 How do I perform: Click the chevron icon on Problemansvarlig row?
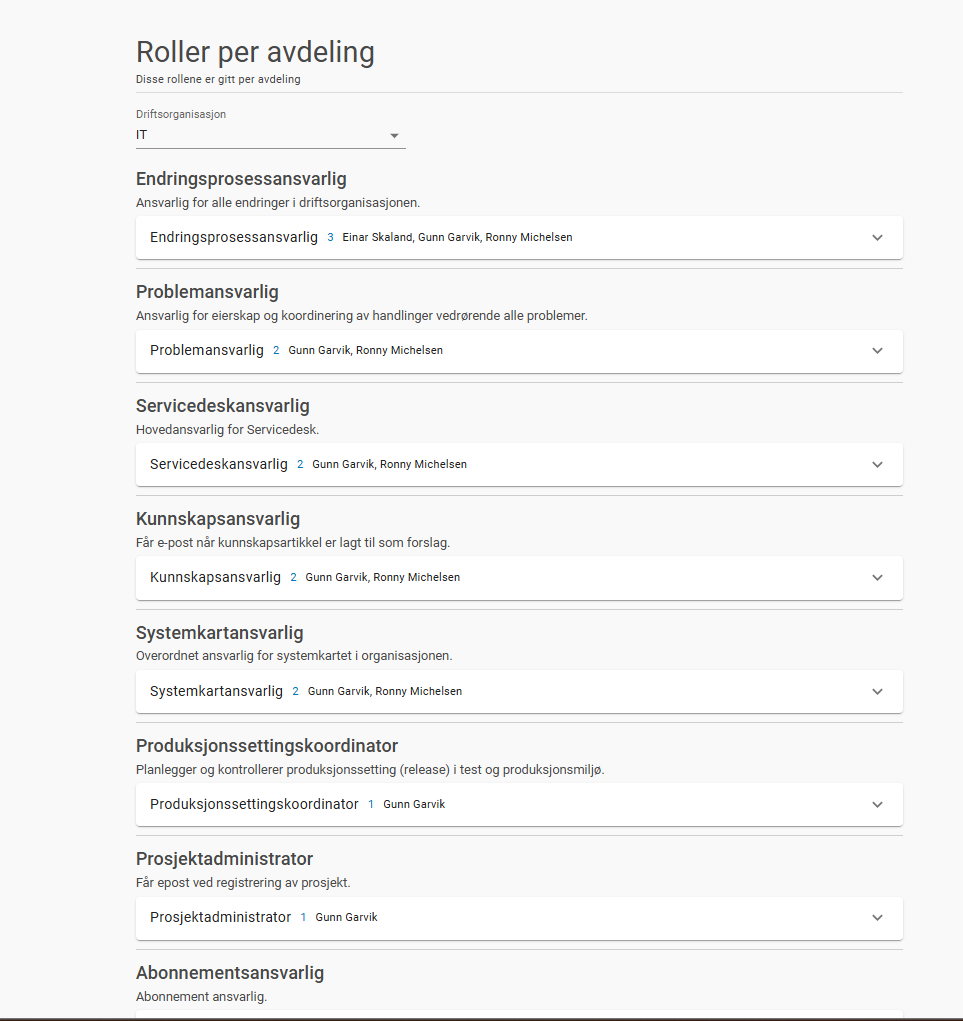coord(877,351)
